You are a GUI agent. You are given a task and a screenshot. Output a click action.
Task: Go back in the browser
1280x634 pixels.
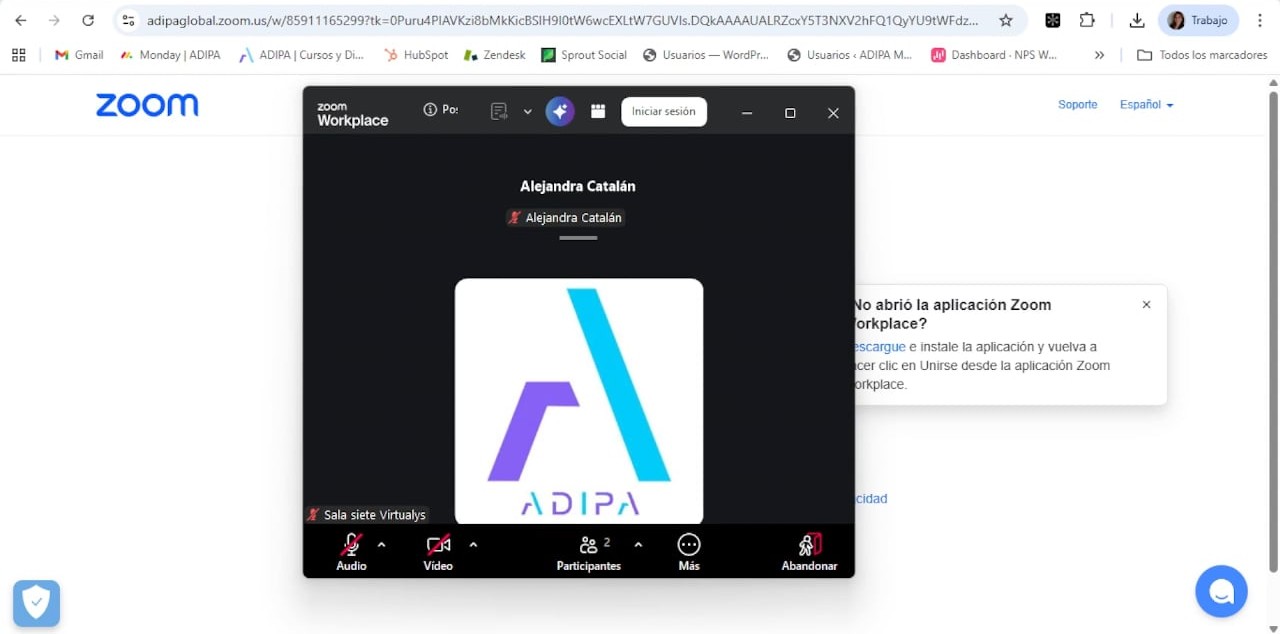(21, 20)
